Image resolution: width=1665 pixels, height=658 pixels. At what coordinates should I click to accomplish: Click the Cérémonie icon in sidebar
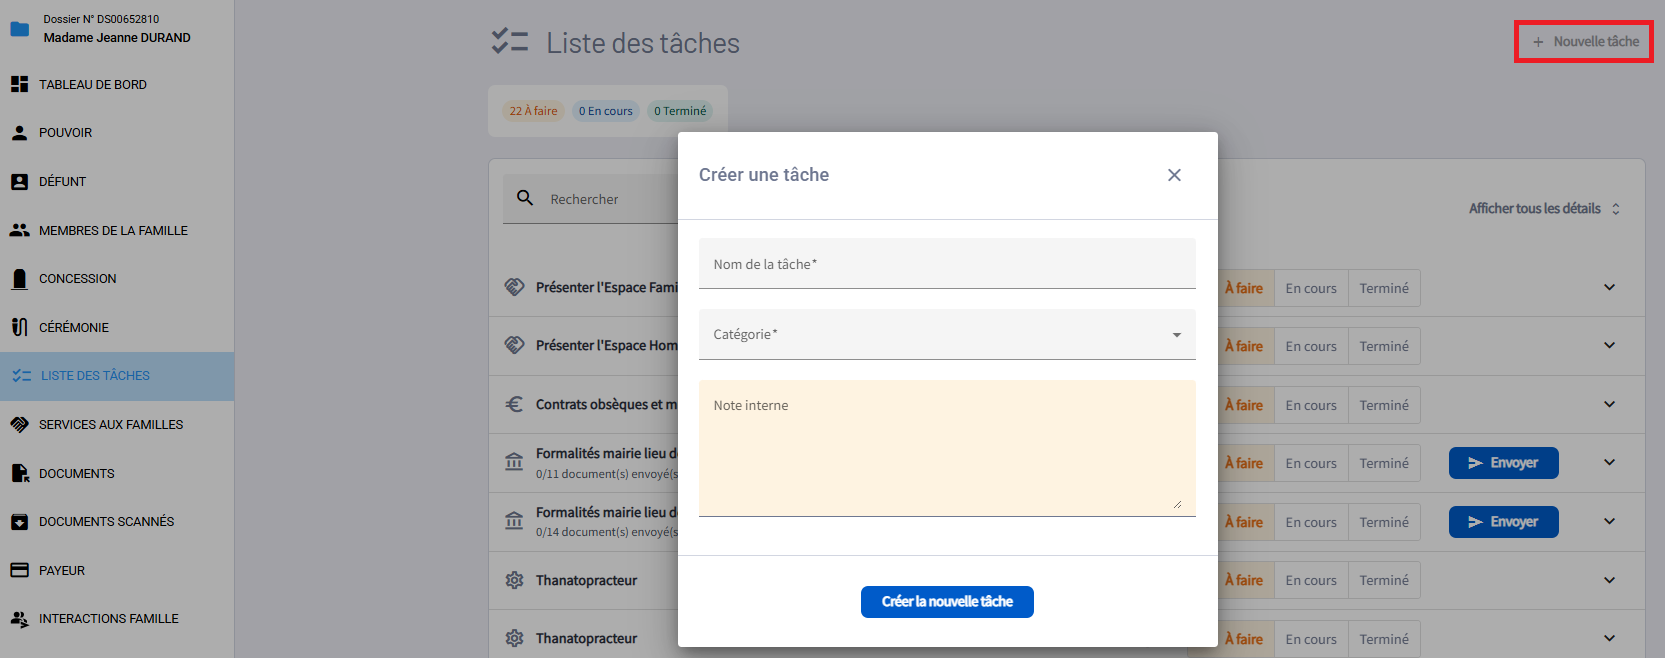(x=19, y=327)
